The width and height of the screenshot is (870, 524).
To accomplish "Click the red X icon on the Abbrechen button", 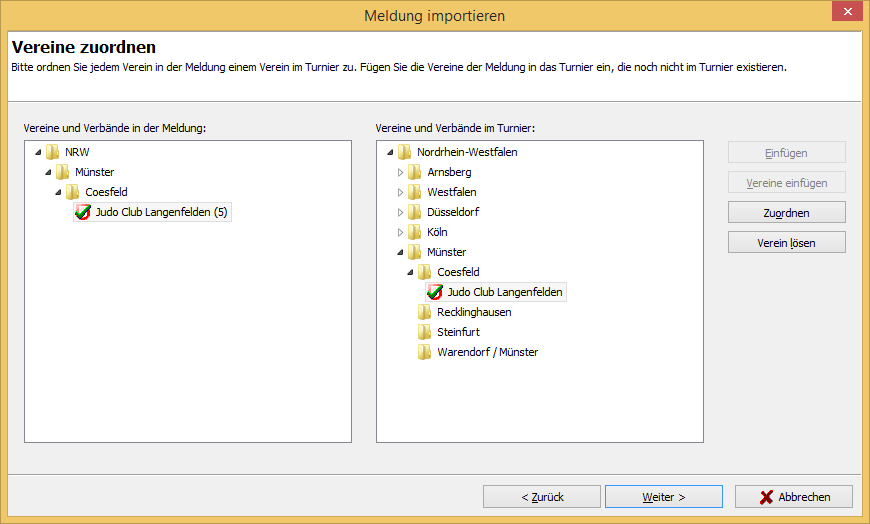I will (766, 497).
